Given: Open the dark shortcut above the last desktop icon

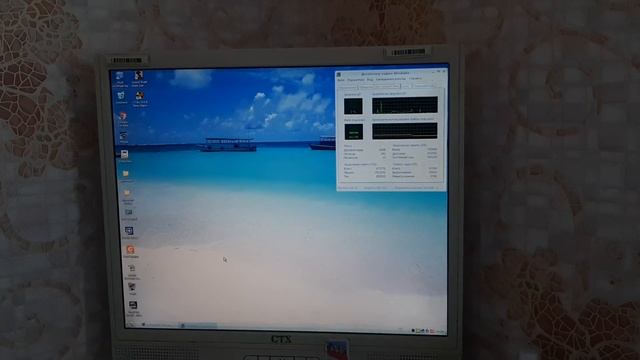Looking at the screenshot, I should pos(132,287).
